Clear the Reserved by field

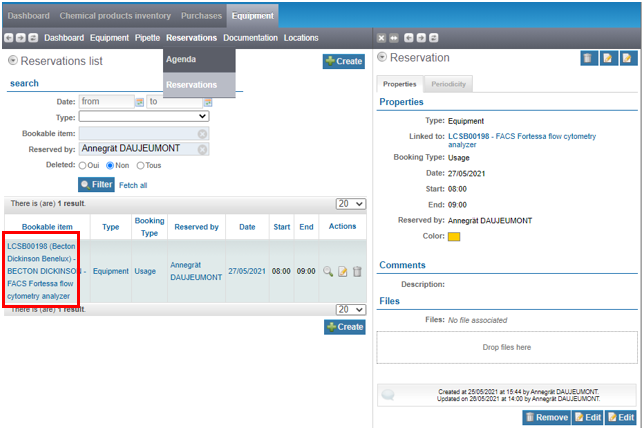[202, 149]
